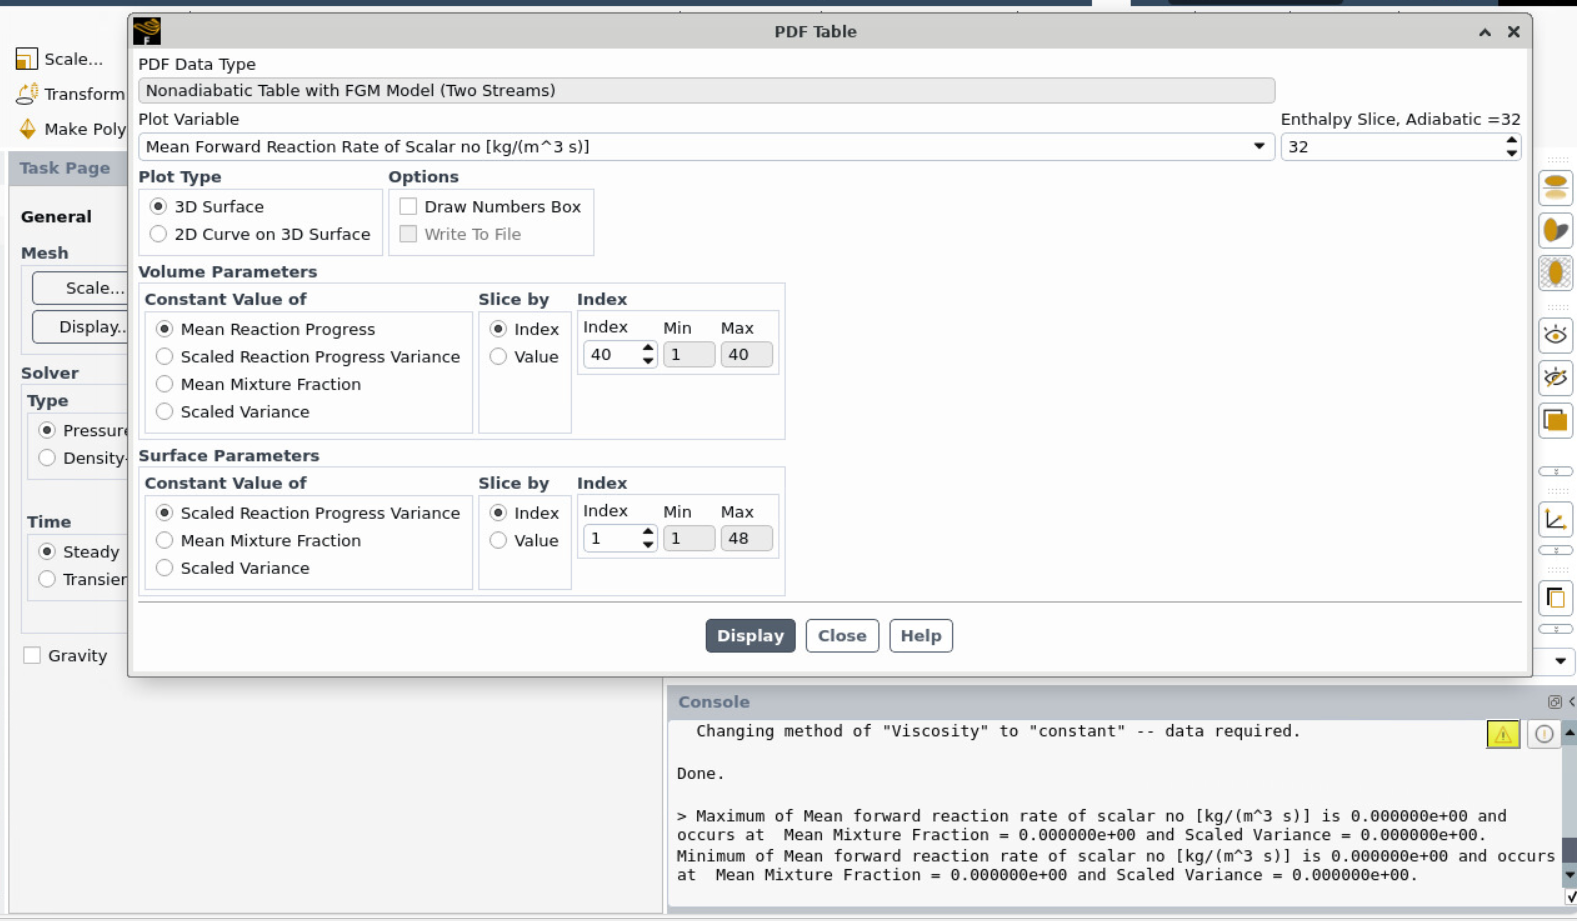Click the hide-selected crossed-eye icon
This screenshot has width=1577, height=921.
[1555, 378]
